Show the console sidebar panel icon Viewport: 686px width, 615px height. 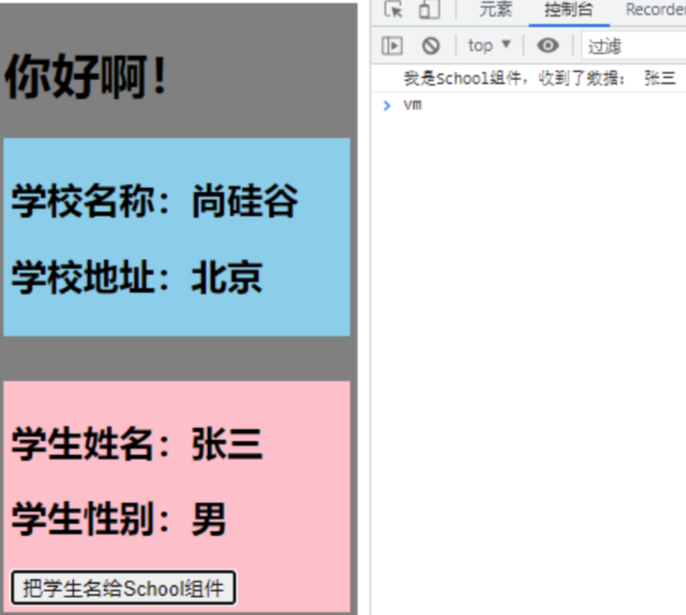tap(394, 45)
